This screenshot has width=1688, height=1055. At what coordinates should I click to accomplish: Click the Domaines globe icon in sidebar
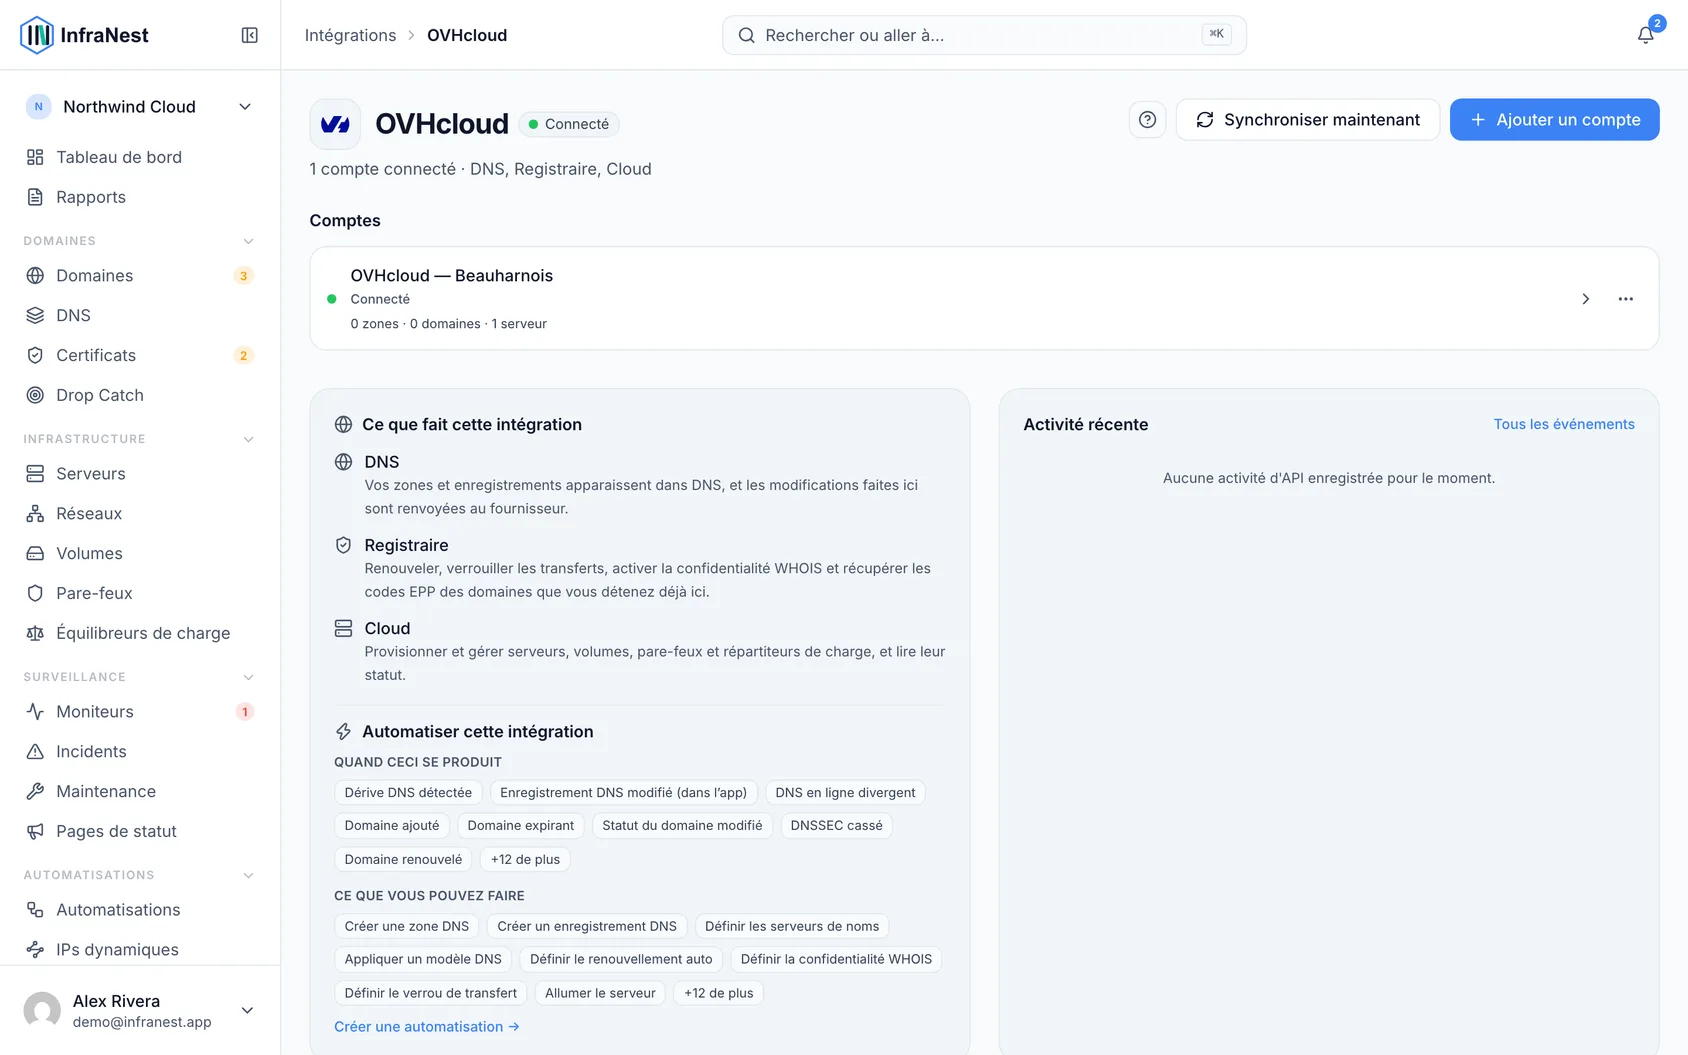coord(35,275)
